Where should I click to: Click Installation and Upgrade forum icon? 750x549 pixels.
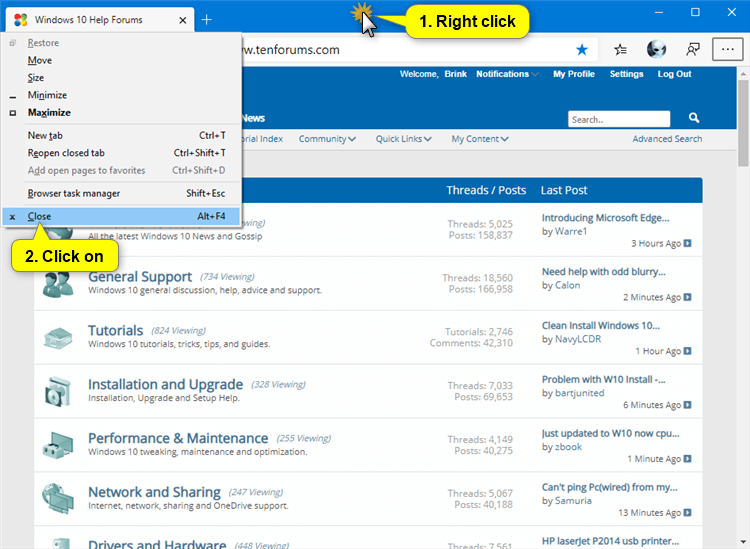pyautogui.click(x=58, y=391)
